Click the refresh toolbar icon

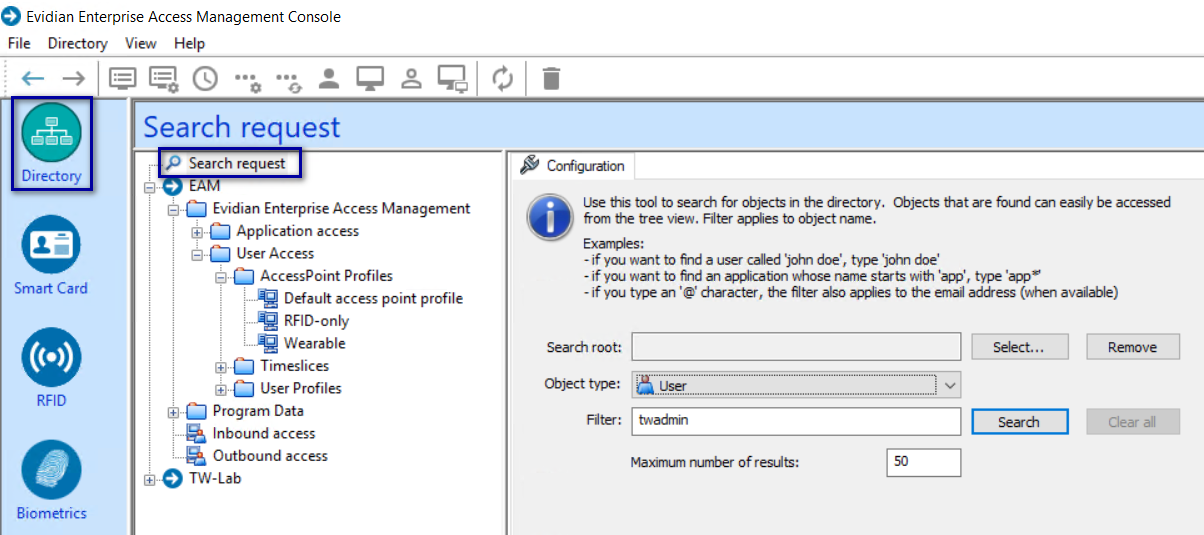coord(503,78)
